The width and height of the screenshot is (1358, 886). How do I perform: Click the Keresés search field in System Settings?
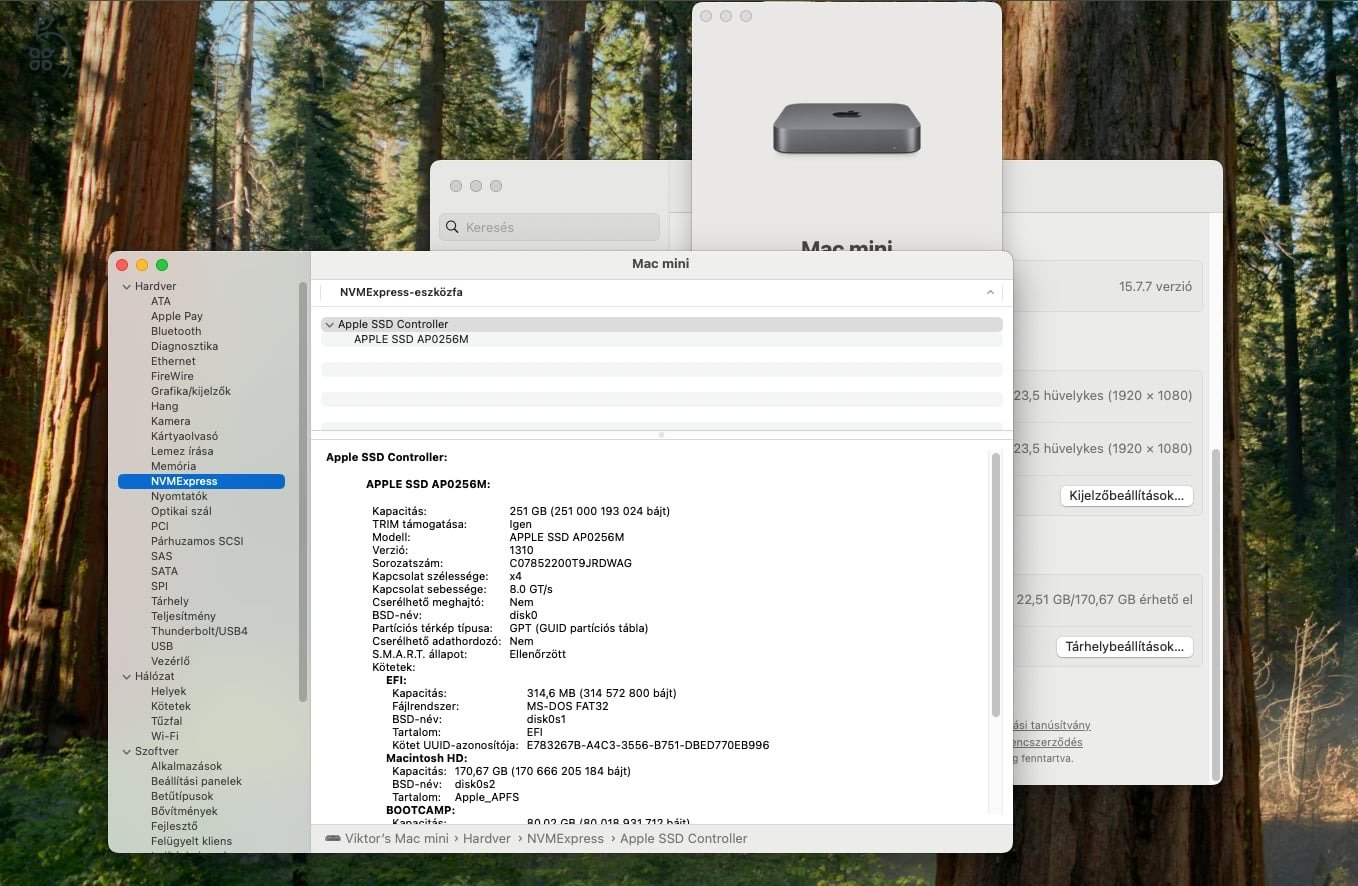point(550,227)
